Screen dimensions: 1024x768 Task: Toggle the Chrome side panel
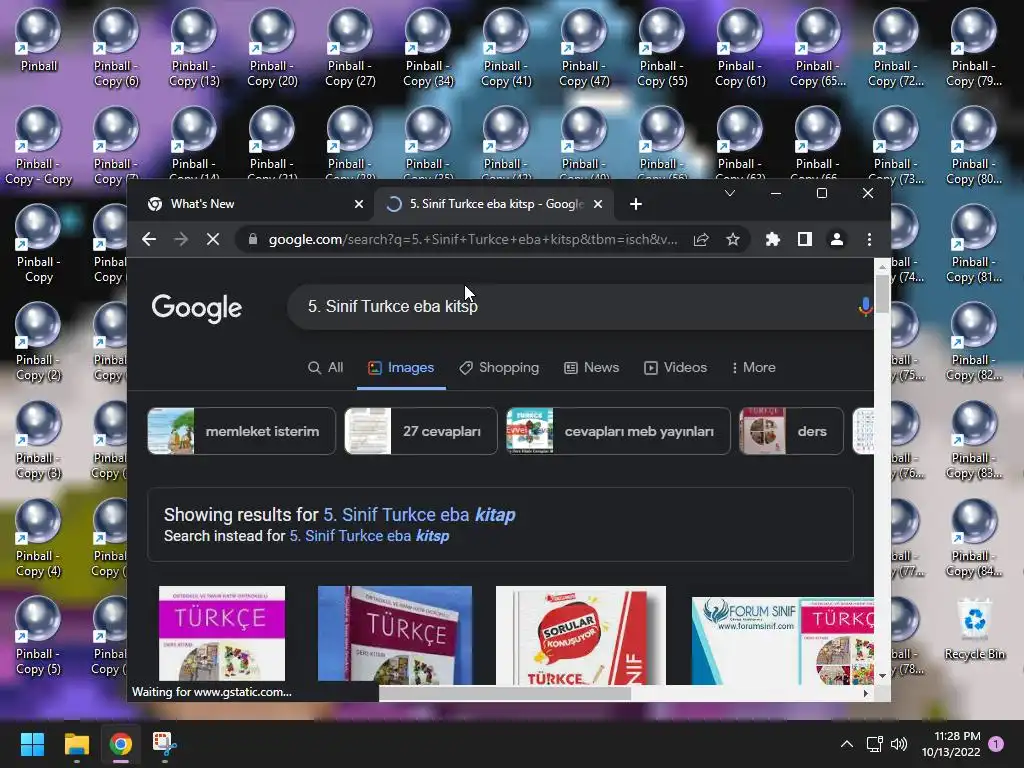tap(805, 239)
